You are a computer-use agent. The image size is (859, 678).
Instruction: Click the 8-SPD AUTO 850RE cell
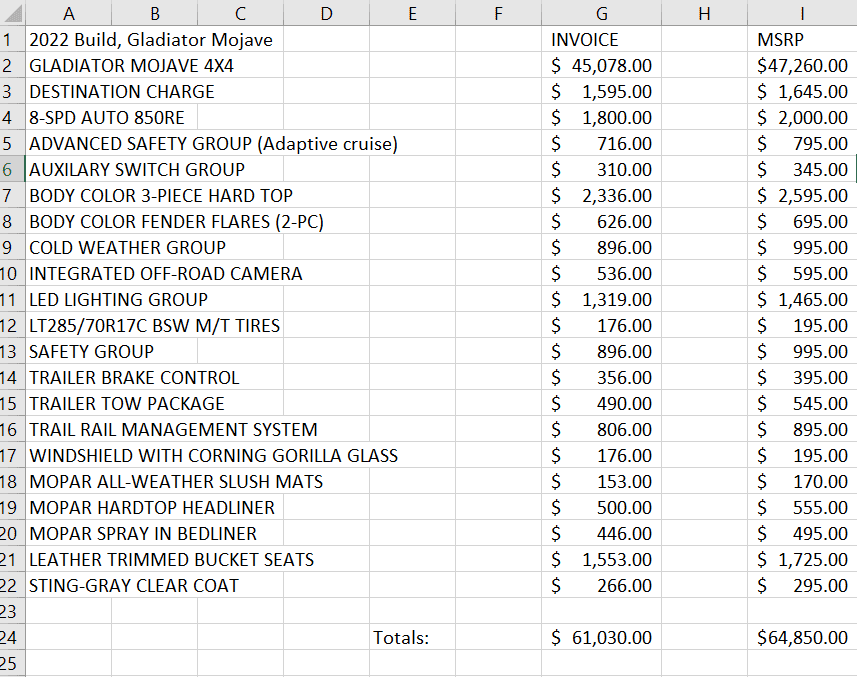coord(107,117)
